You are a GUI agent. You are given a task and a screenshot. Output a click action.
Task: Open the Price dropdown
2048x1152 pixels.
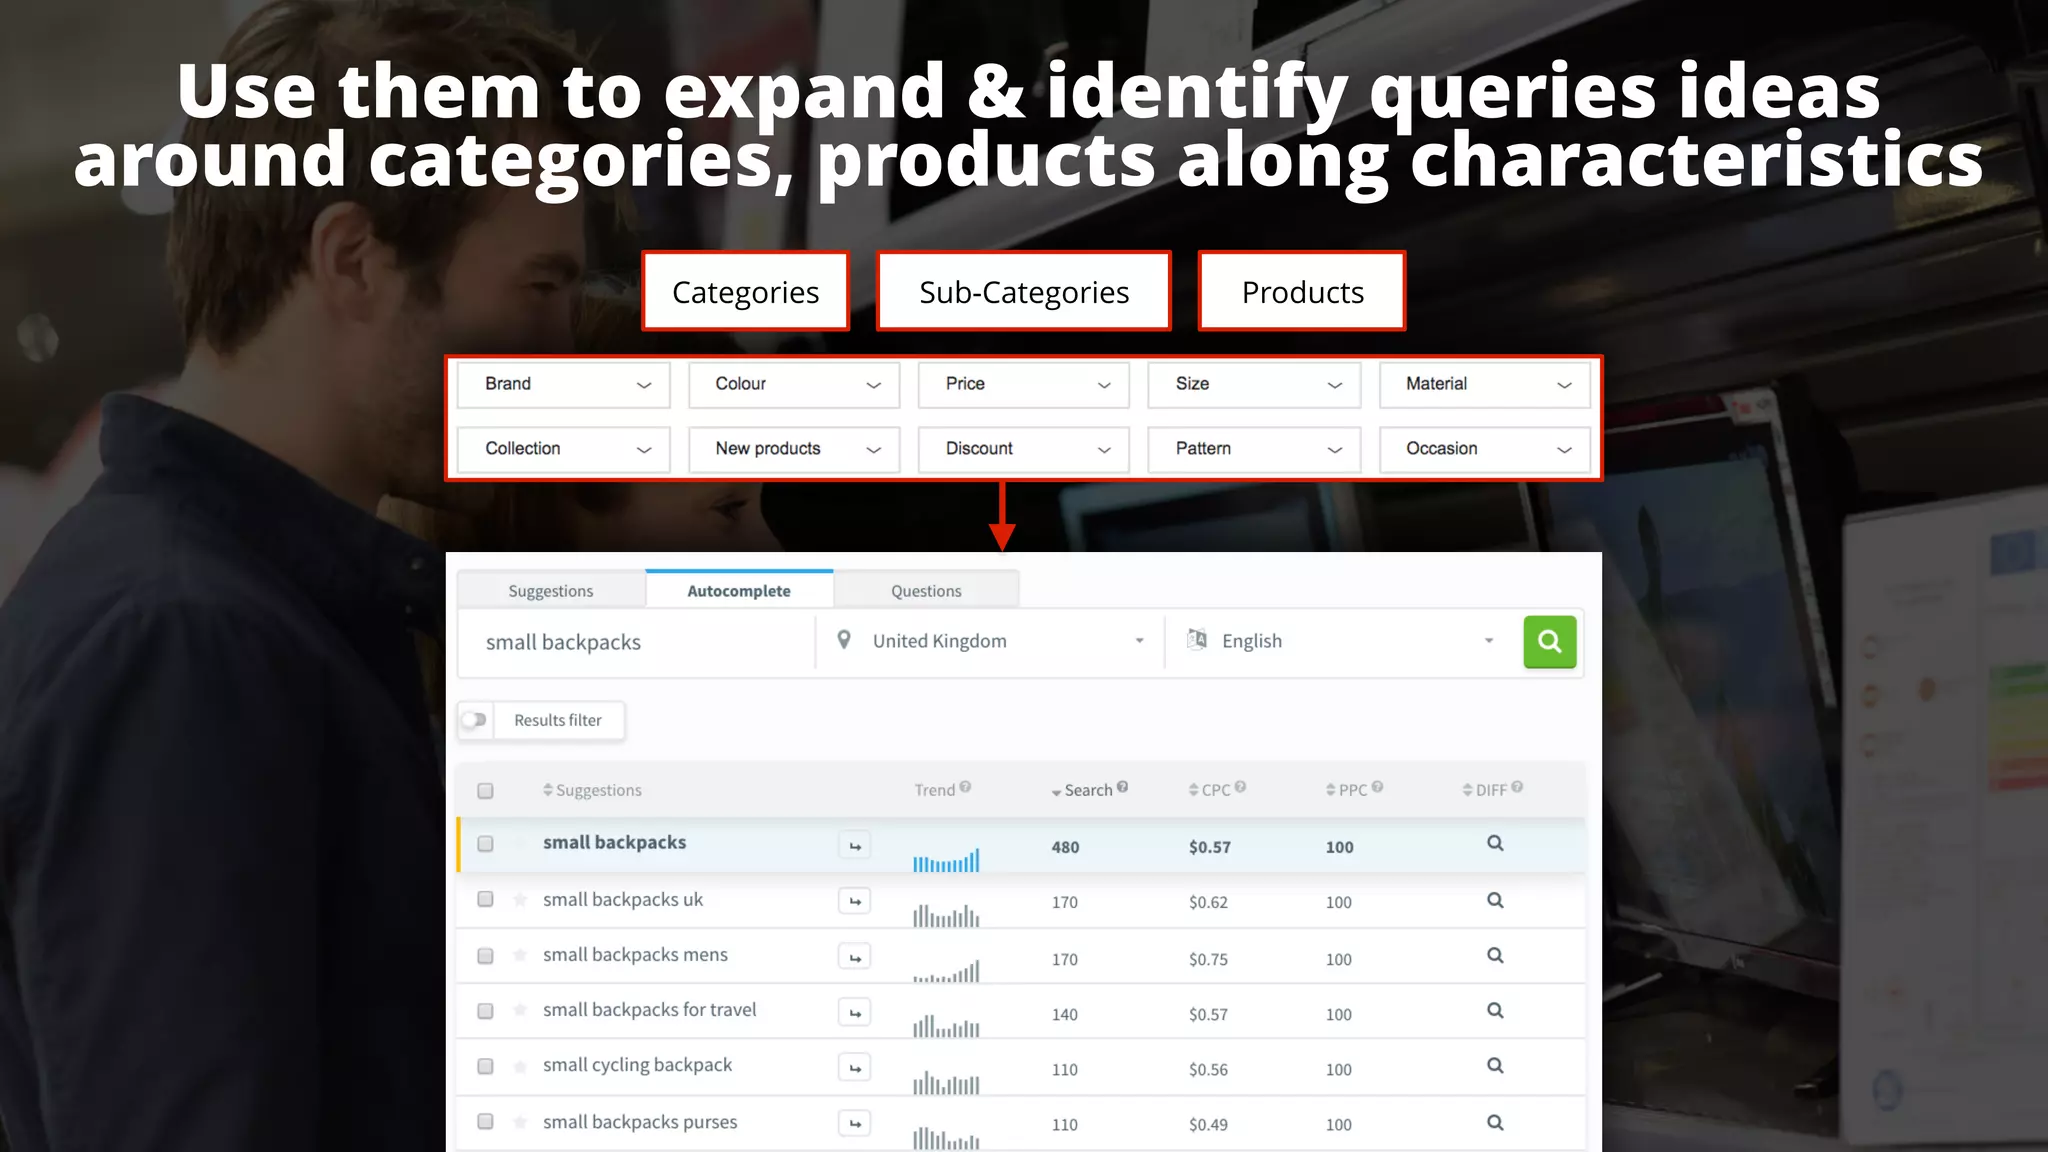click(1024, 385)
